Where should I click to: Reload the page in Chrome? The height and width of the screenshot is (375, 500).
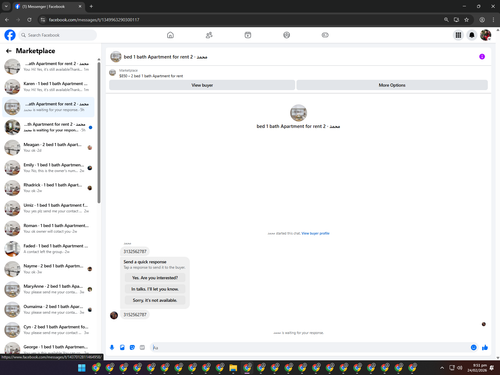point(29,20)
